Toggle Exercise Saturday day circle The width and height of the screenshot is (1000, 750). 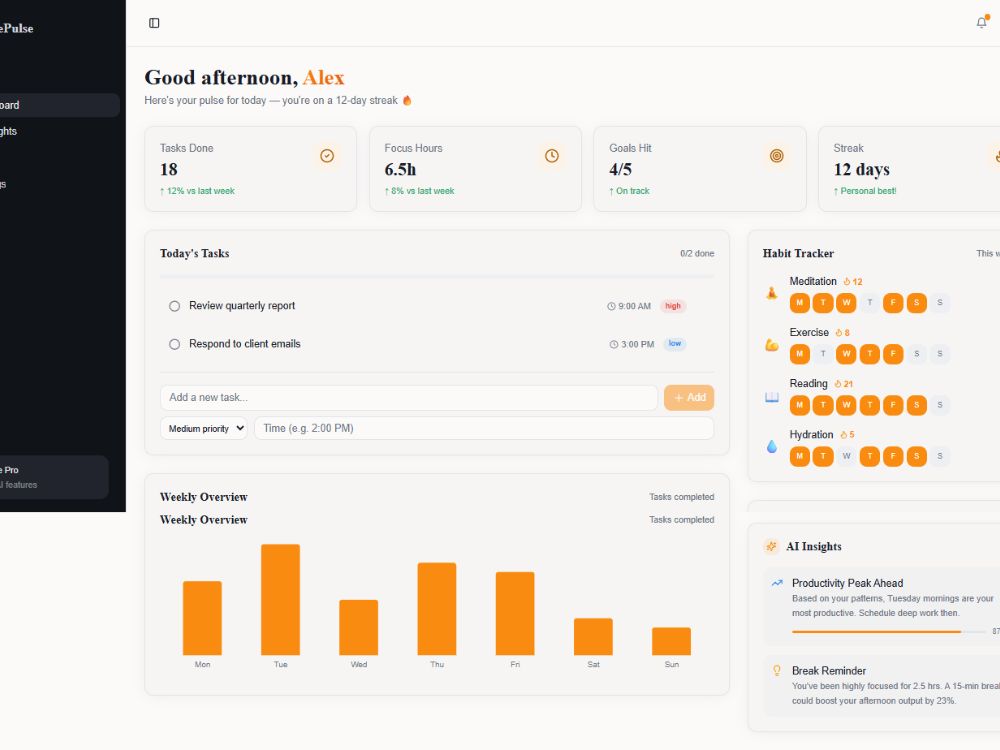916,354
